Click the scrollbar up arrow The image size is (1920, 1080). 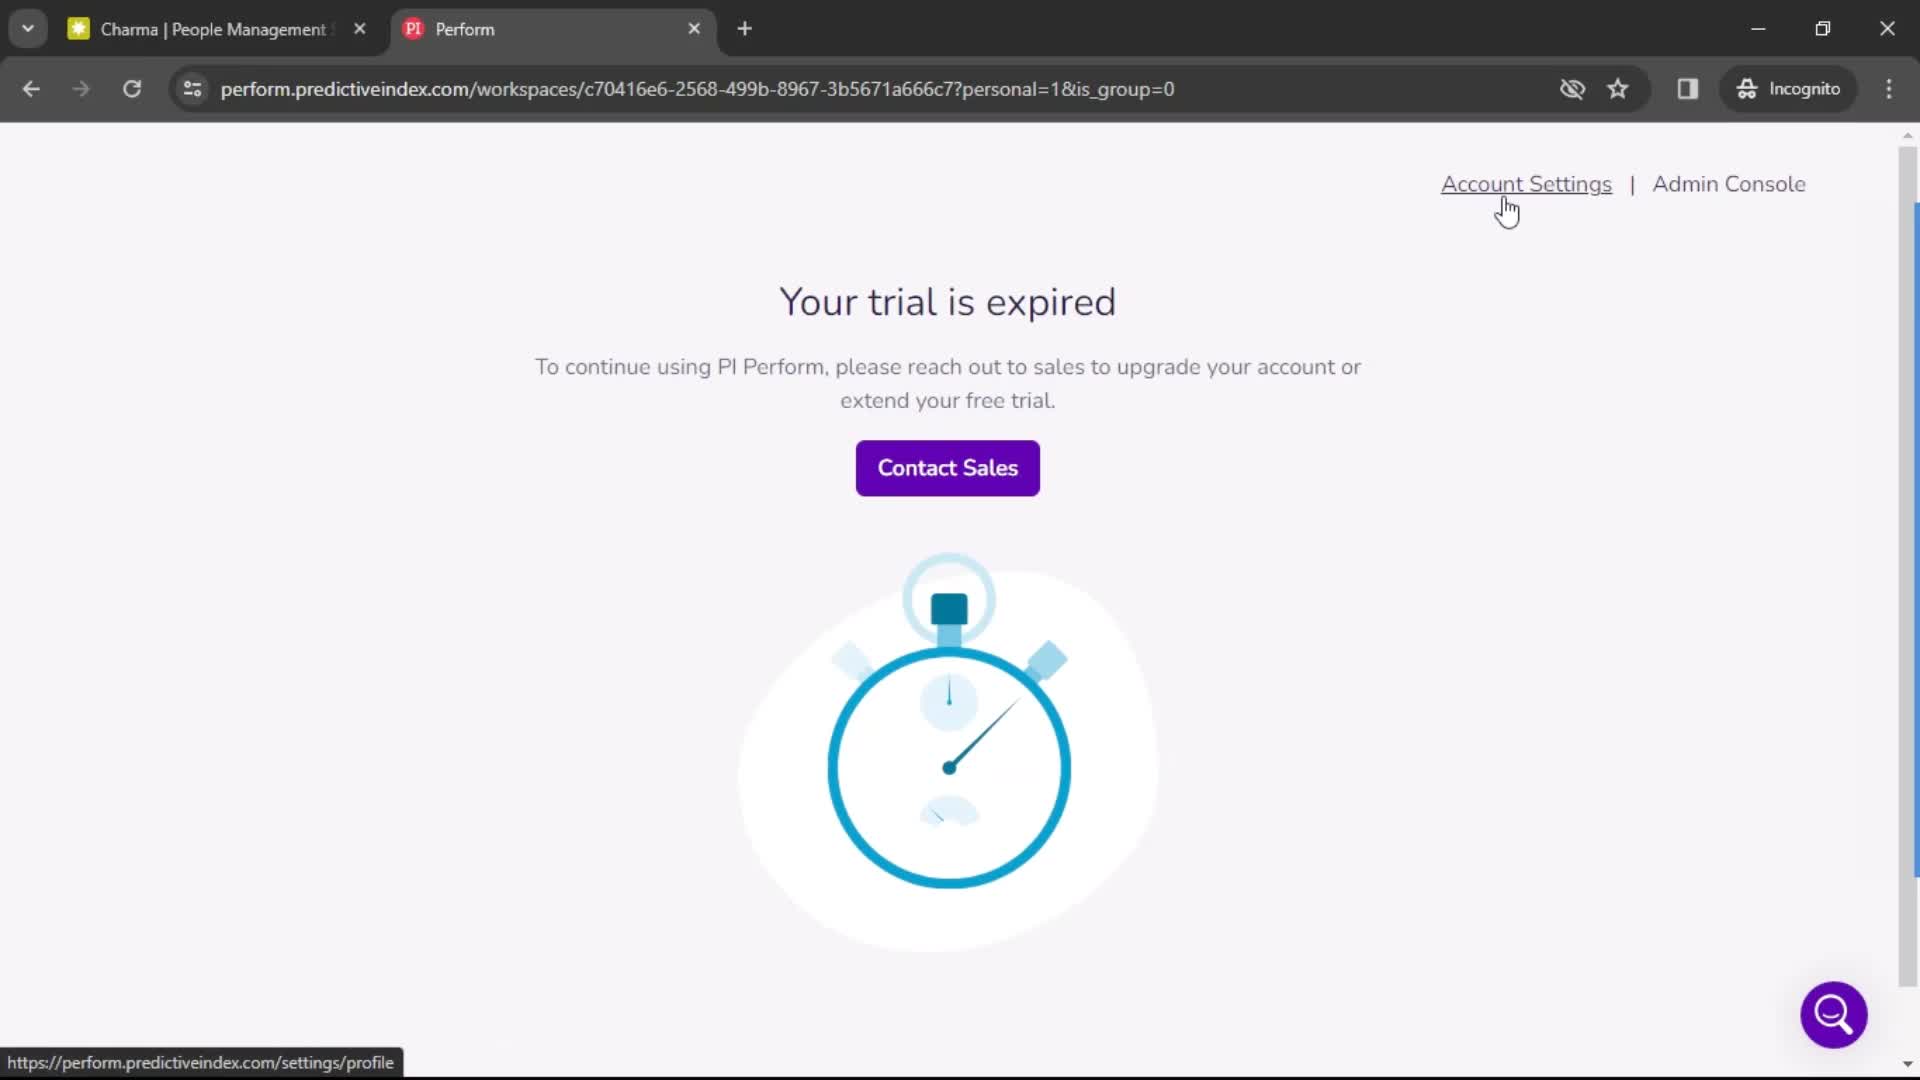(x=1908, y=135)
